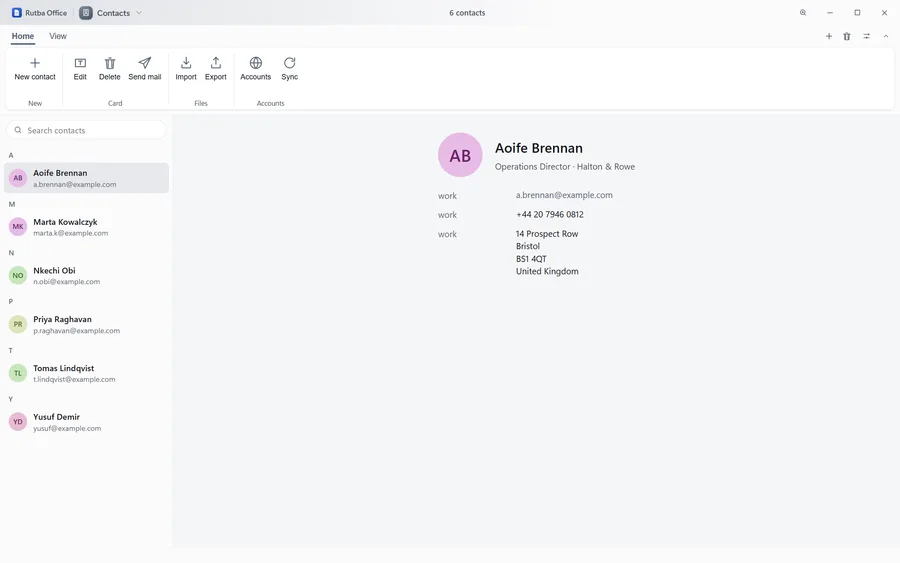The image size is (900, 563).
Task: Collapse the ribbon with the chevron
Action: [x=886, y=36]
